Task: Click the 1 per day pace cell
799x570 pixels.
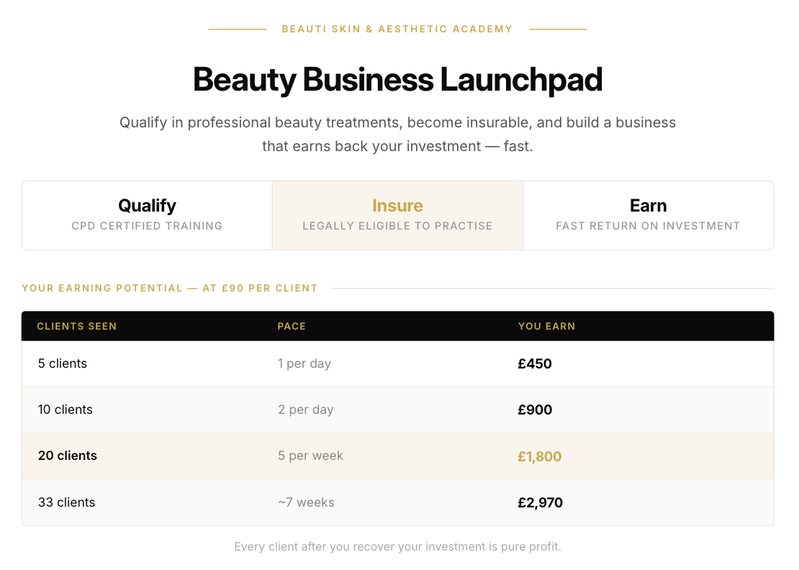Action: (304, 364)
